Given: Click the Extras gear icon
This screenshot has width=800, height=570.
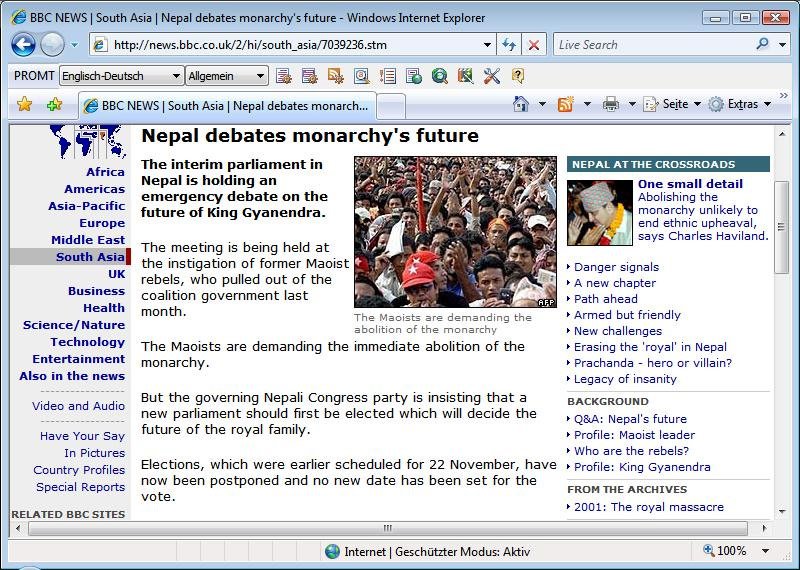Looking at the screenshot, I should click(x=716, y=104).
